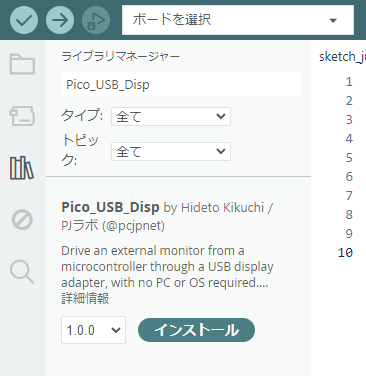The width and height of the screenshot is (366, 376).
Task: Open the Sketchbook folder sidebar icon
Action: 22,64
